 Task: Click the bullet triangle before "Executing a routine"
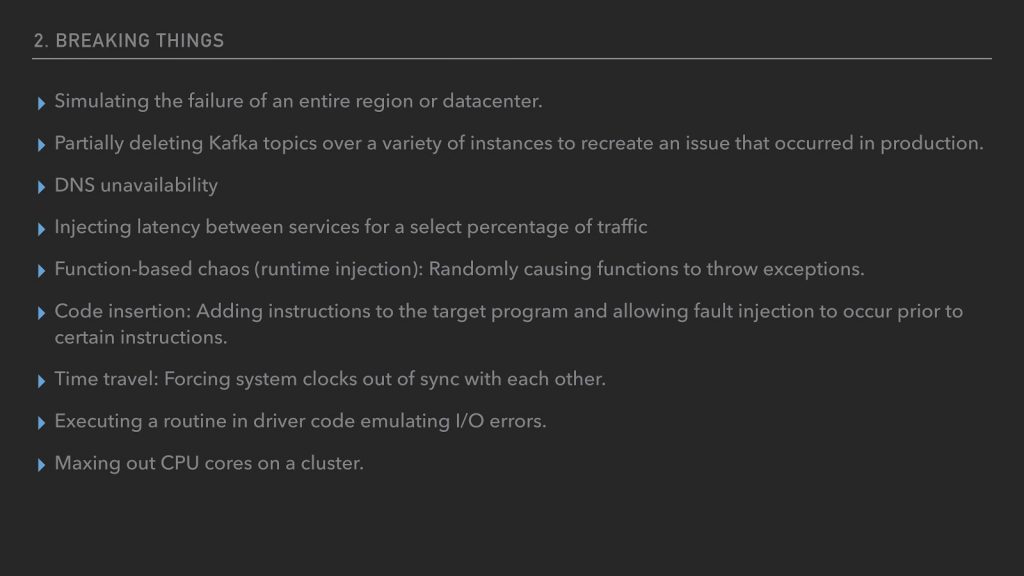click(x=41, y=423)
